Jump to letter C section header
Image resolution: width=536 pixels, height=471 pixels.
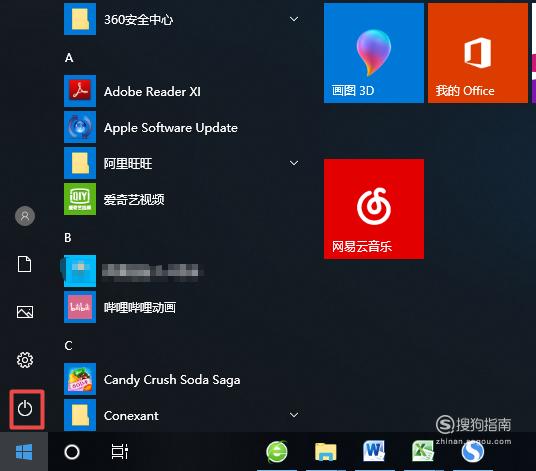click(68, 346)
